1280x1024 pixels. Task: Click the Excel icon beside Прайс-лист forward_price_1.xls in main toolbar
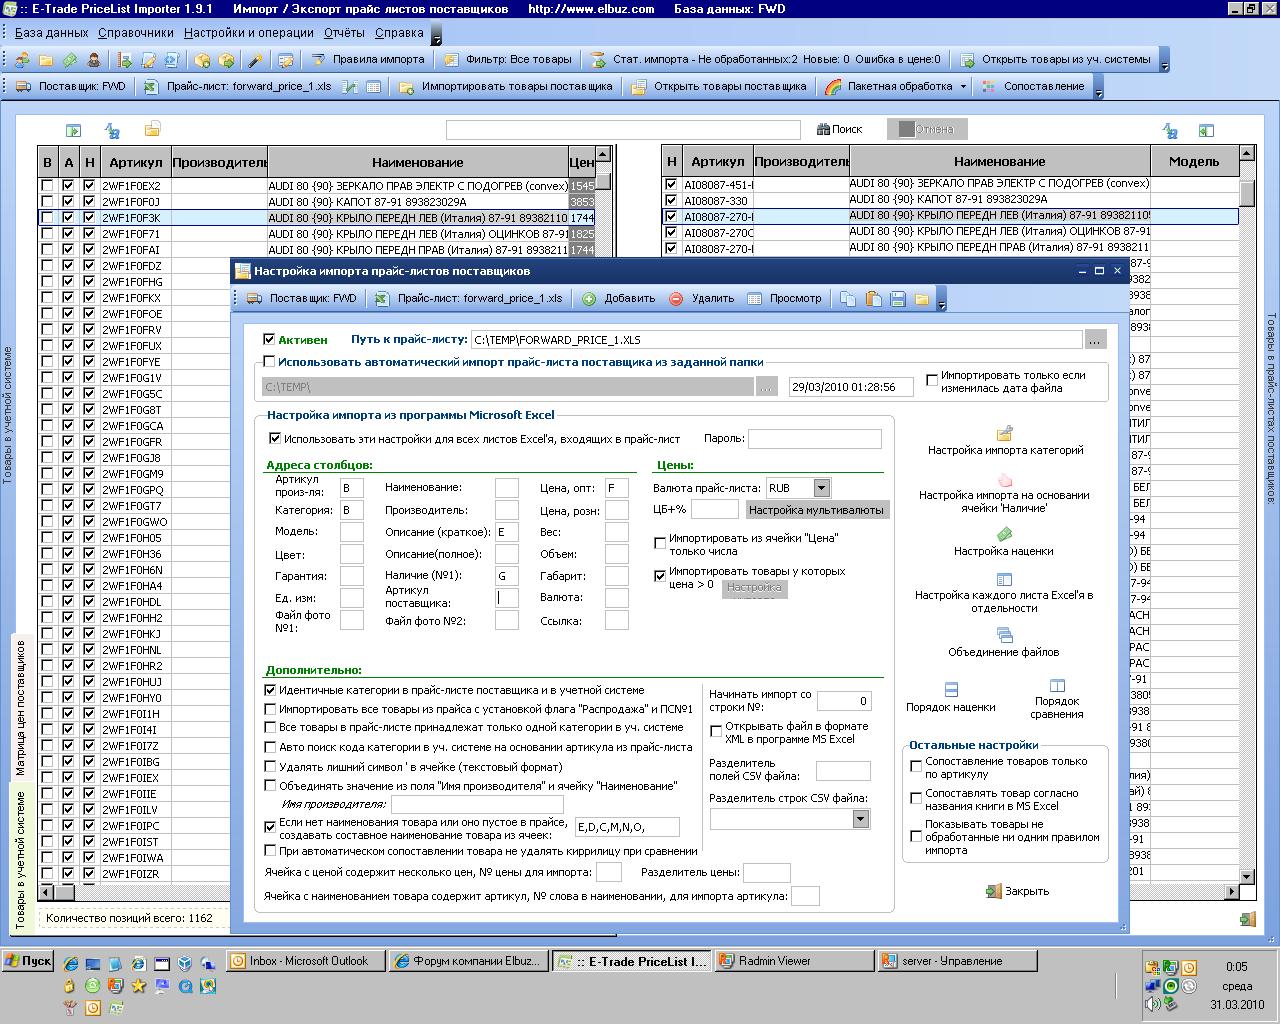pos(151,87)
